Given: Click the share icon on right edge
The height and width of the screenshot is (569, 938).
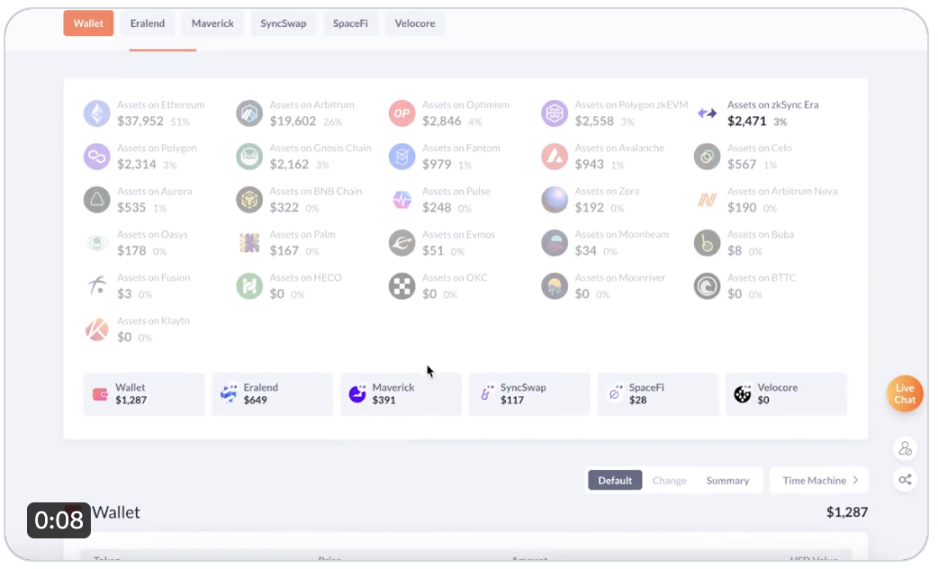Looking at the screenshot, I should coord(905,480).
